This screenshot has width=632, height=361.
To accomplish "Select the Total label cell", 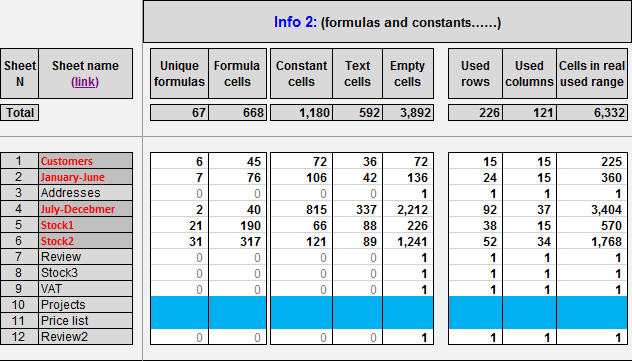I will (x=20, y=112).
